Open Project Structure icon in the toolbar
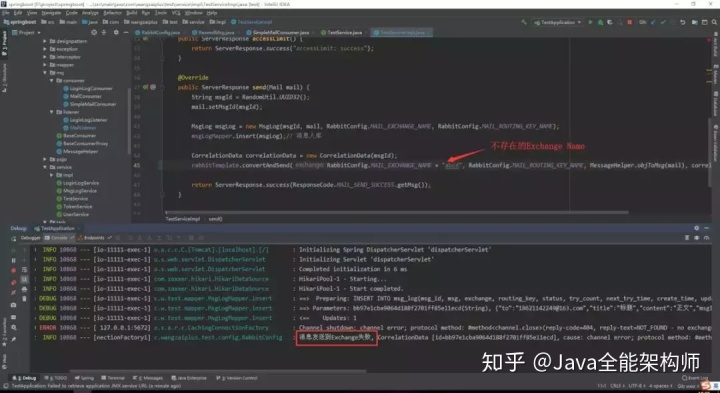 coord(694,22)
